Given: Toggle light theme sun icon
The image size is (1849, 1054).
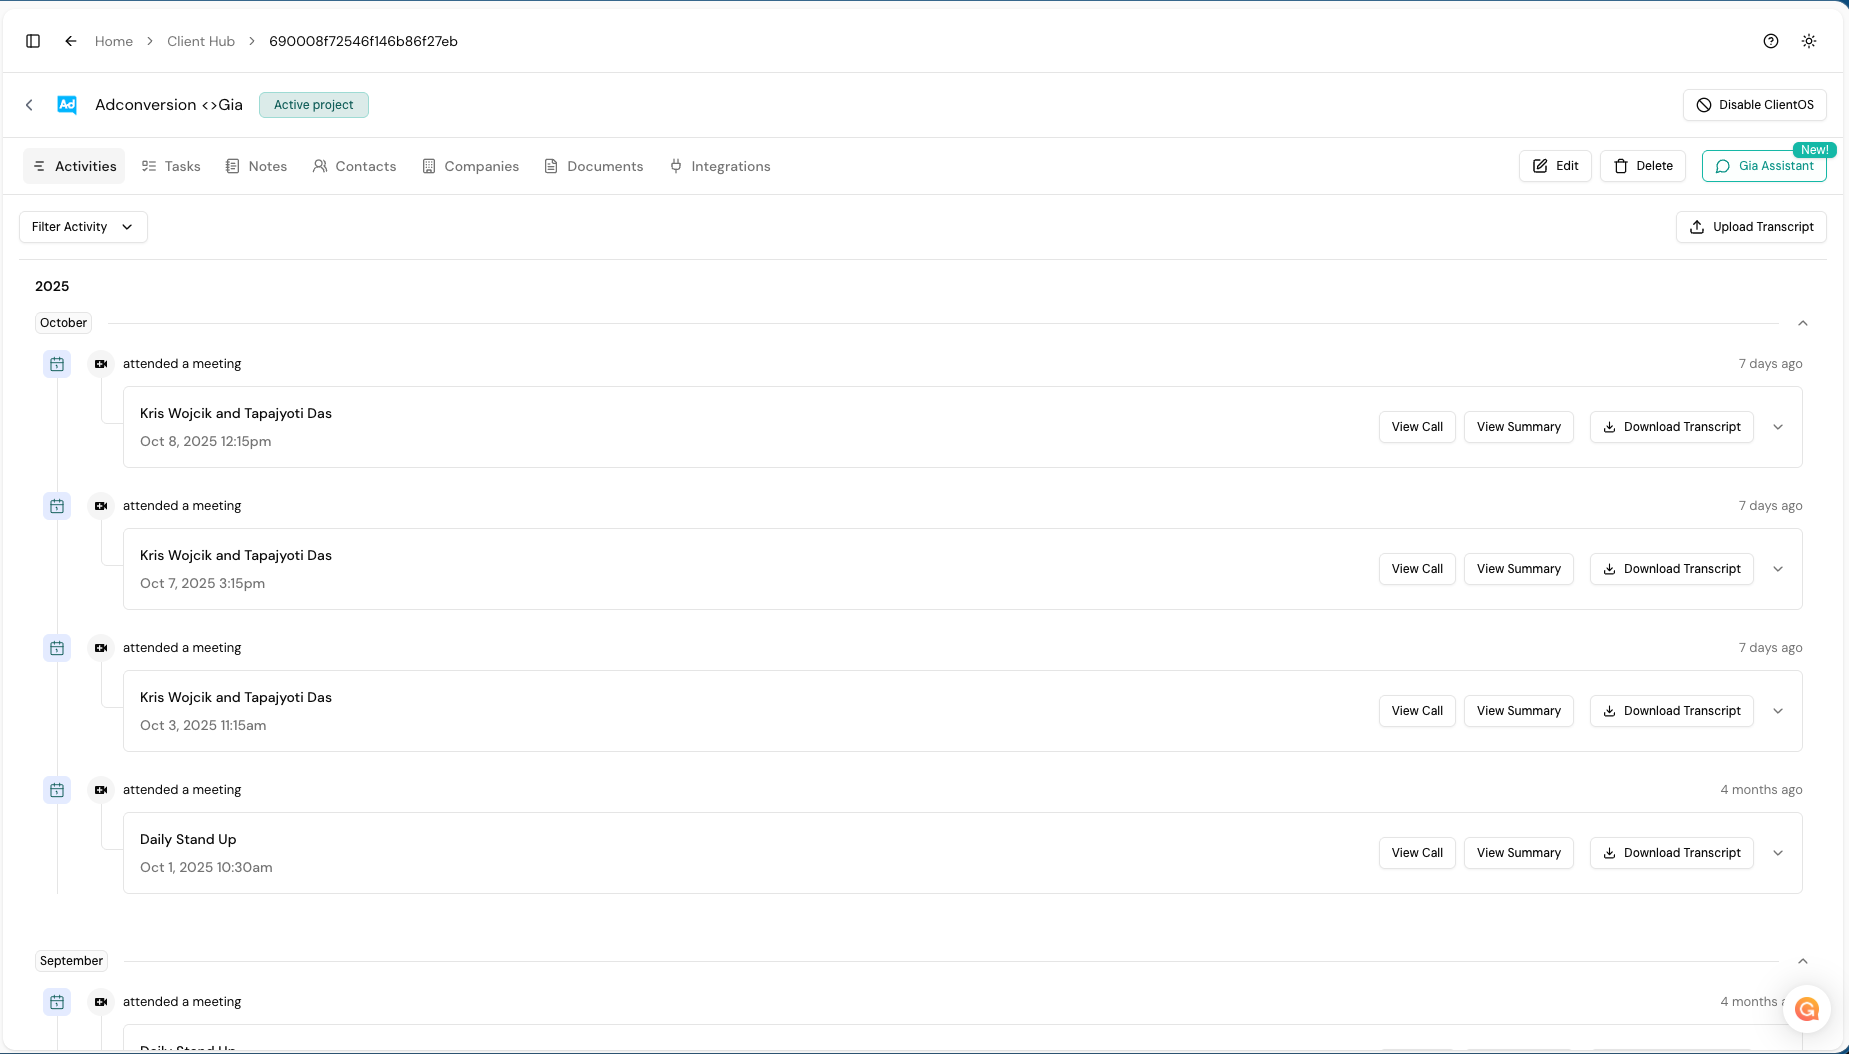Looking at the screenshot, I should [1809, 41].
